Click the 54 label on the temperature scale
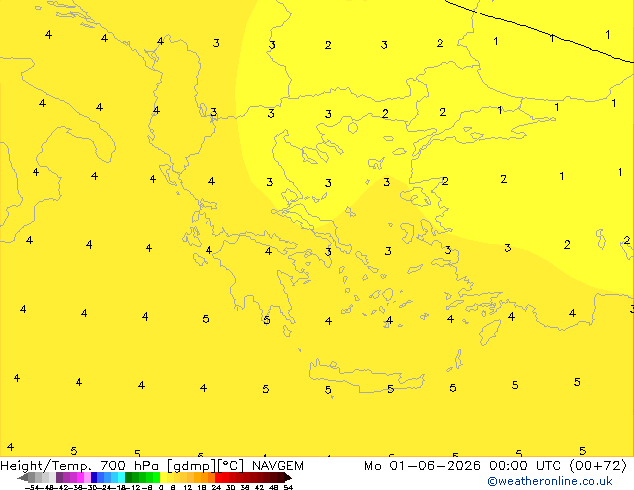The height and width of the screenshot is (490, 634). (x=288, y=487)
